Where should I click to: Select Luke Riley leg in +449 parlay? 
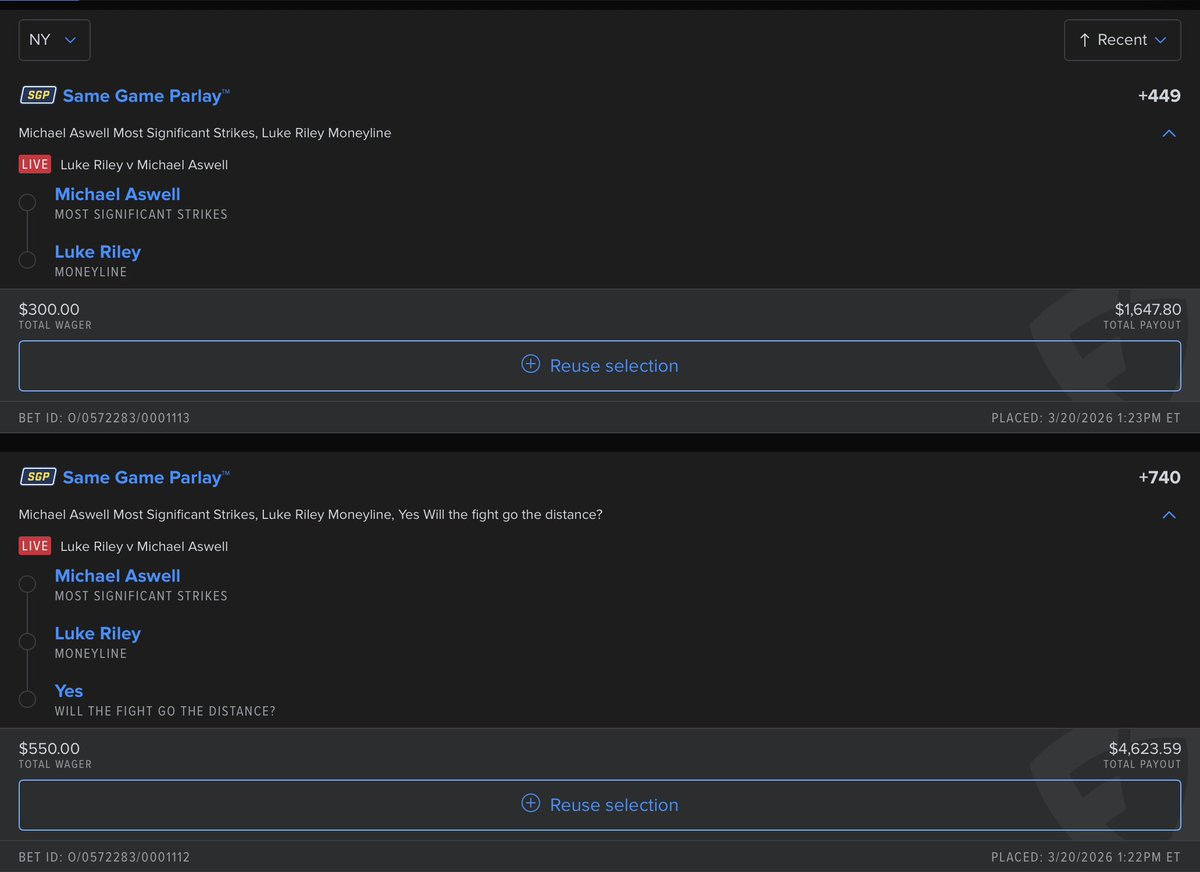click(98, 252)
